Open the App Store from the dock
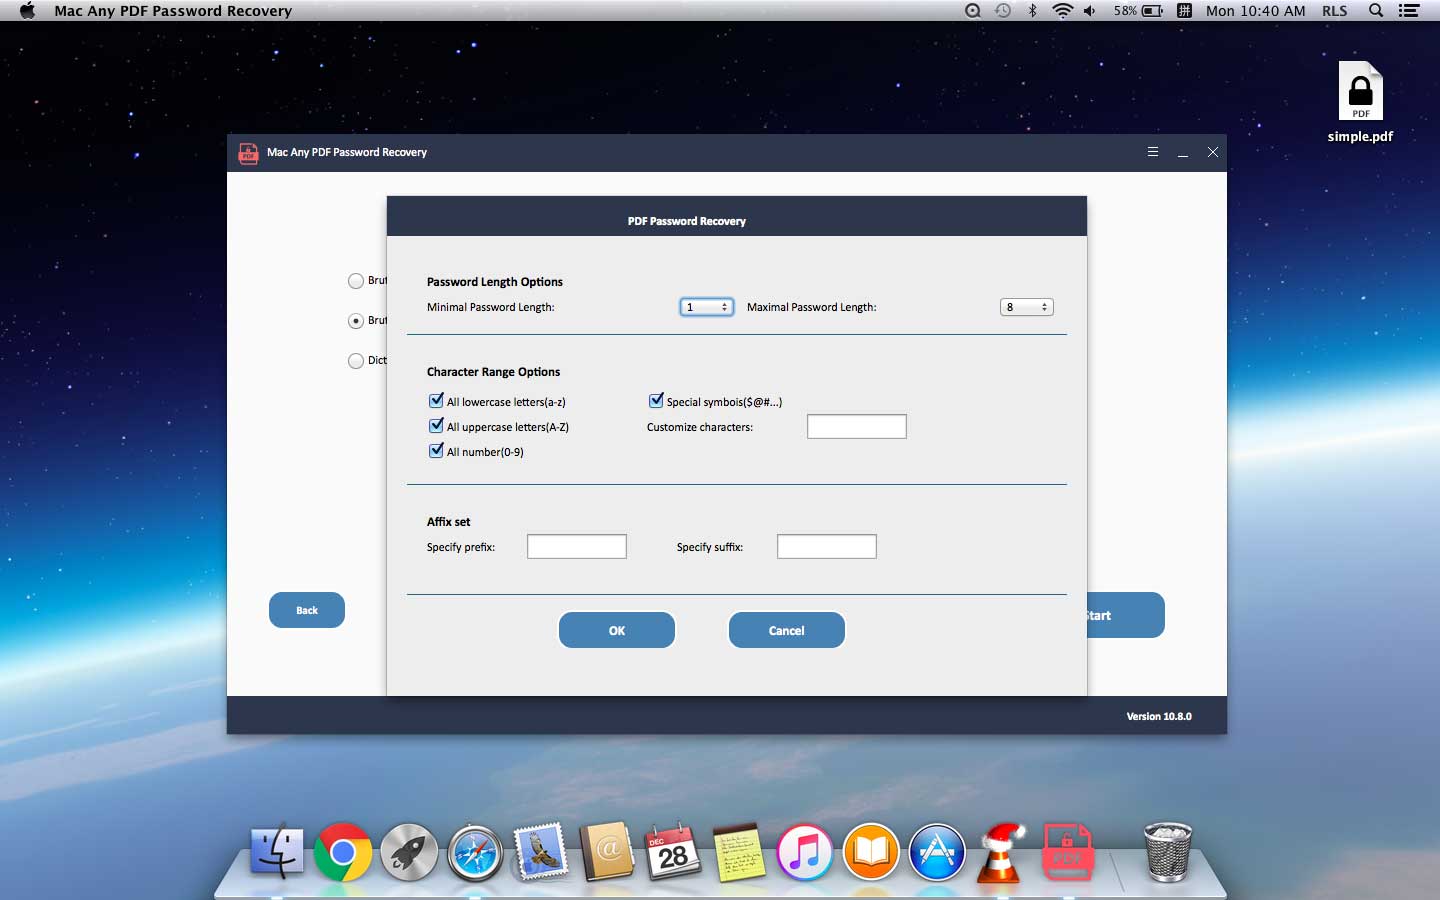The height and width of the screenshot is (900, 1440). tap(937, 853)
